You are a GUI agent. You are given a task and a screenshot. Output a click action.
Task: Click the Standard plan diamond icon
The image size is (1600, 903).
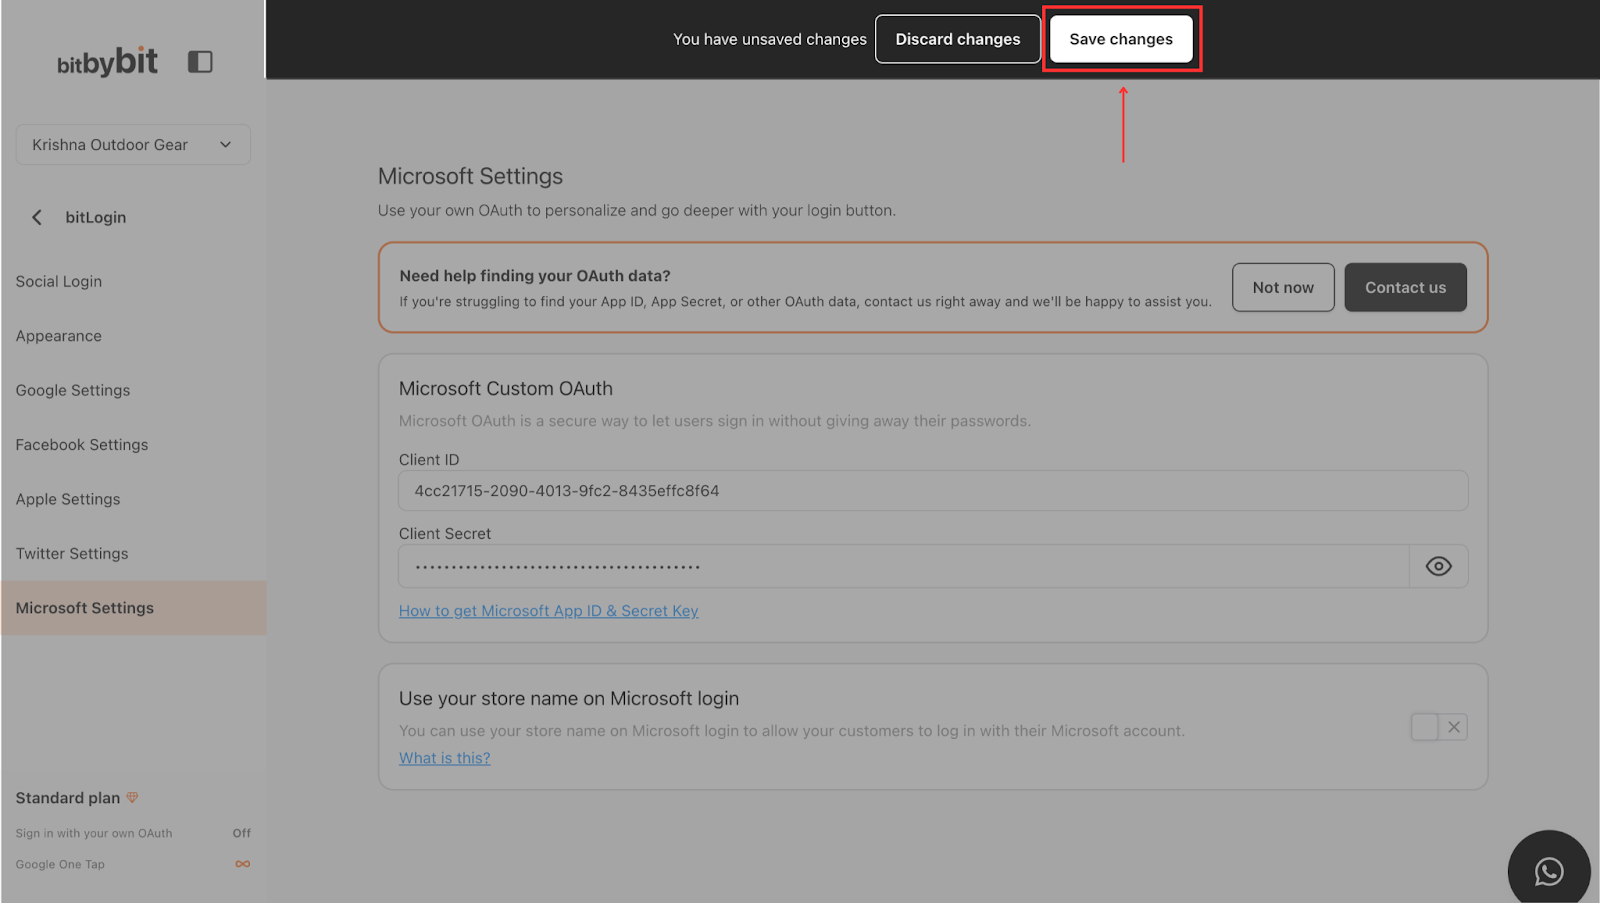(x=132, y=797)
